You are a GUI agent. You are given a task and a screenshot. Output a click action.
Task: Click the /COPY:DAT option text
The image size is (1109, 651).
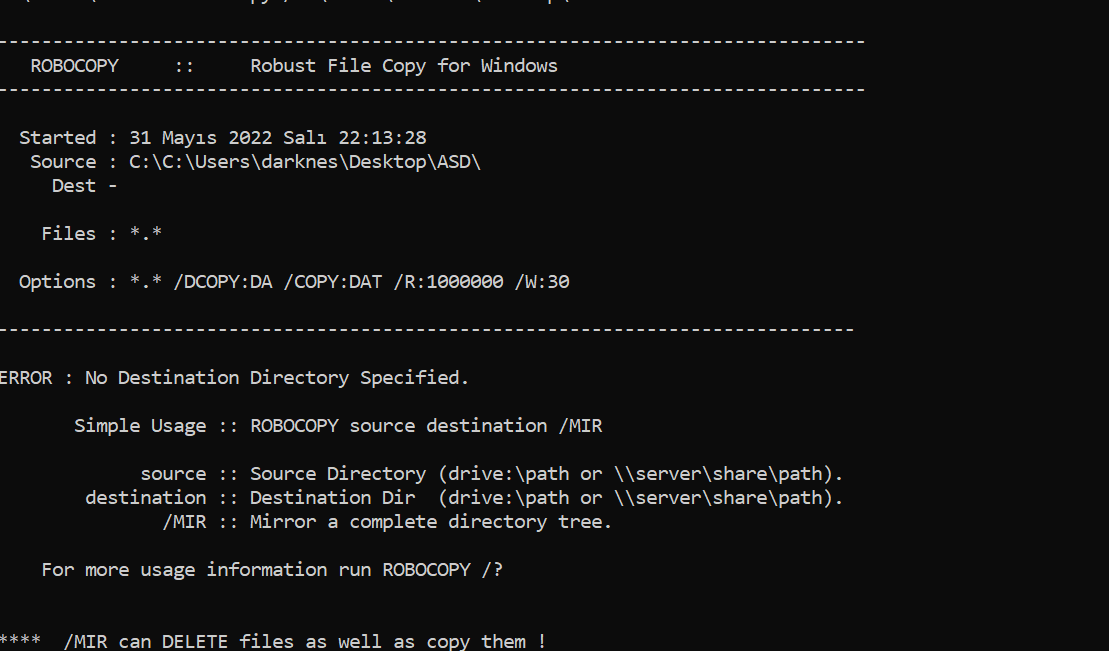pos(332,282)
